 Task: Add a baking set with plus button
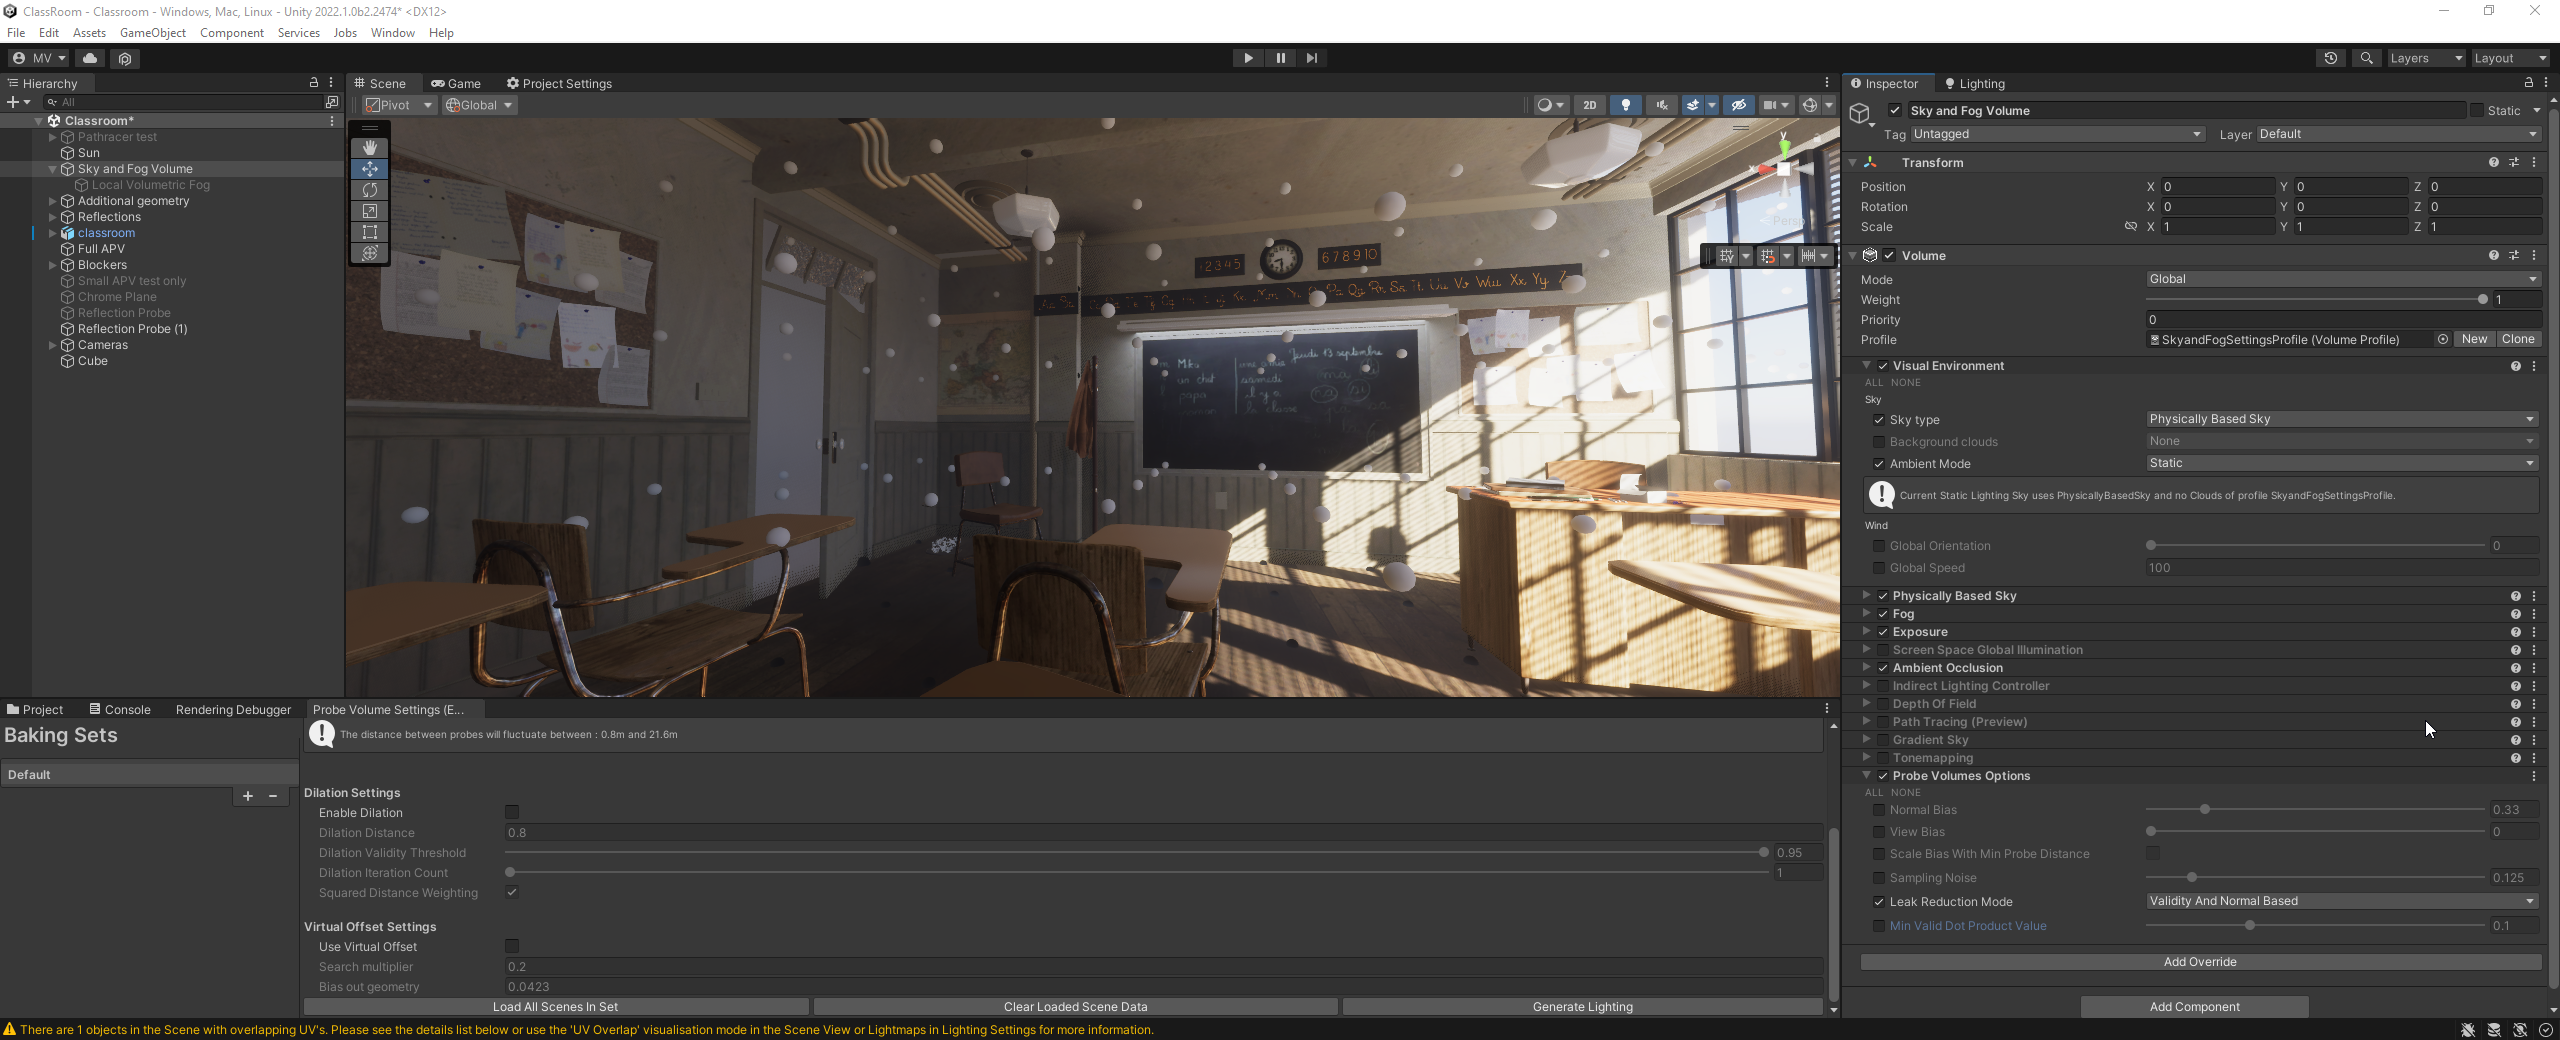[248, 796]
